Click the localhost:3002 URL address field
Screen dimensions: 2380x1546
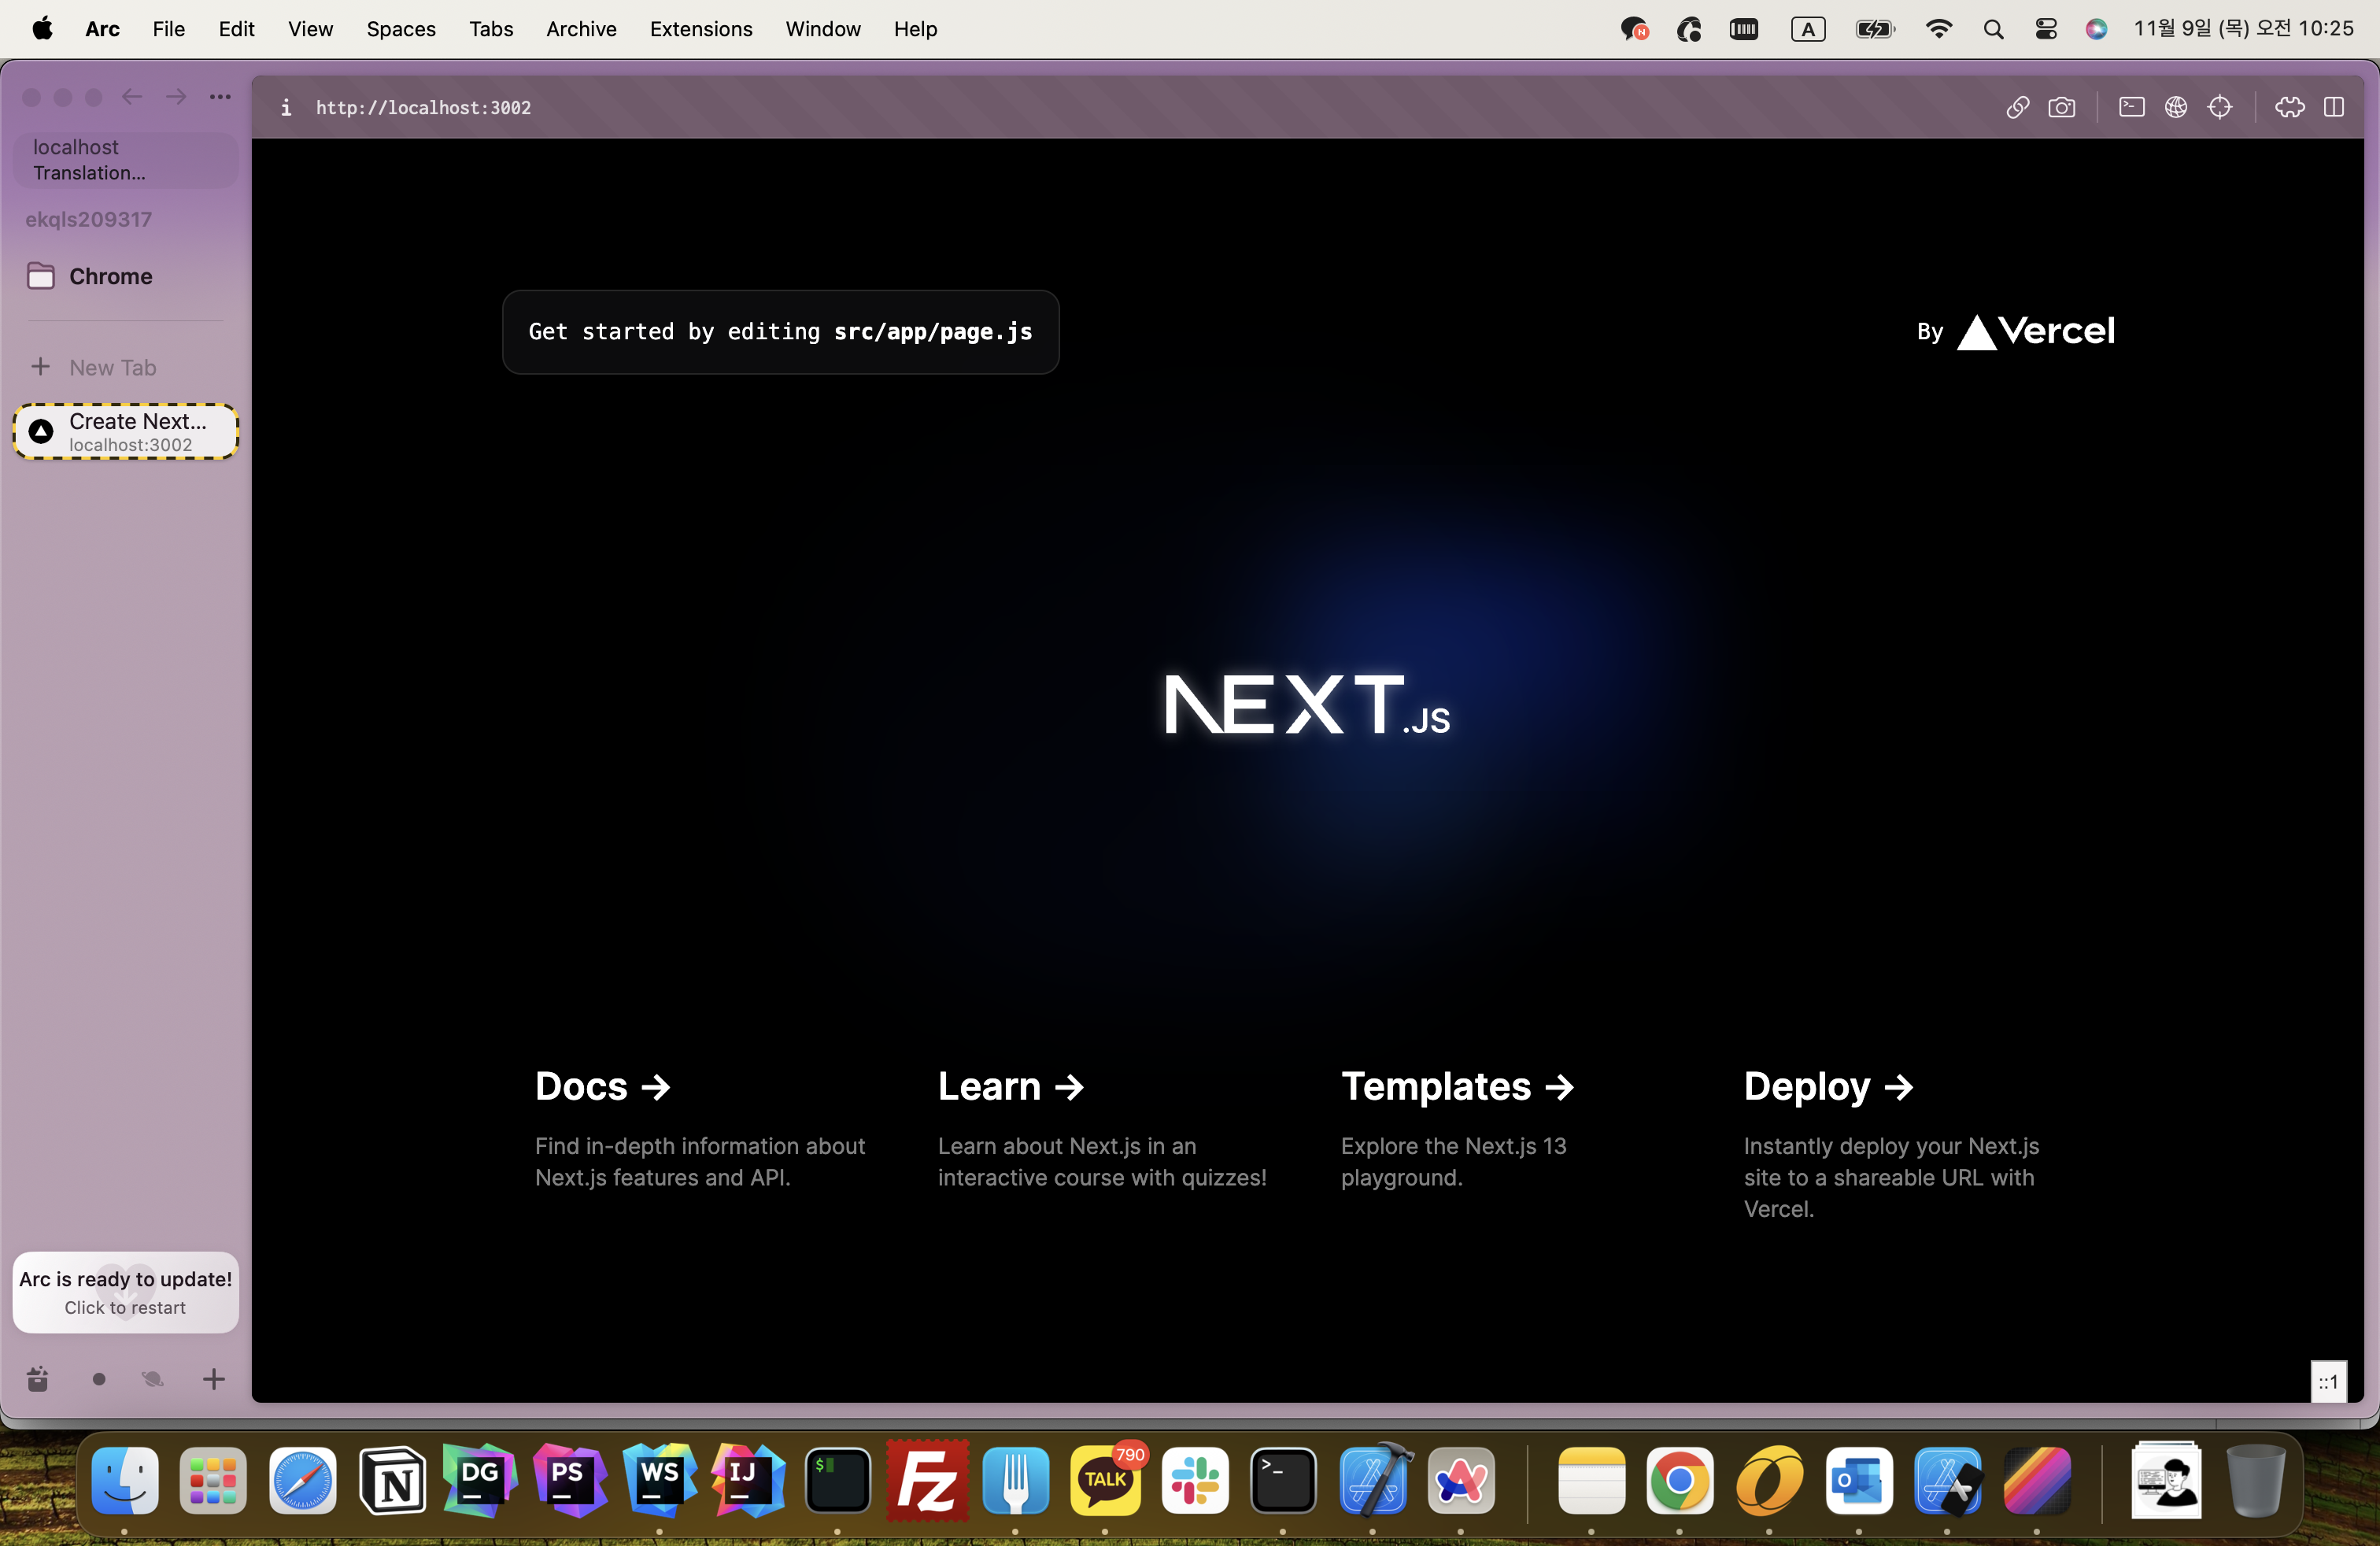(423, 107)
